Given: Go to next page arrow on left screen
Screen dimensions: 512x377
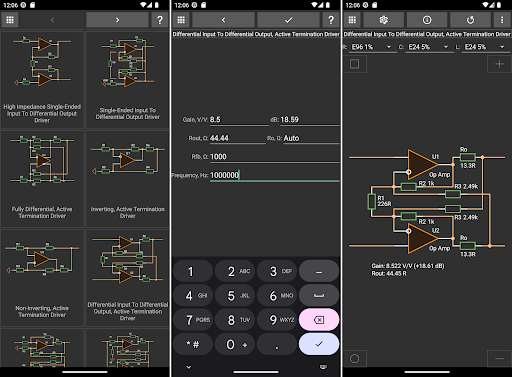Looking at the screenshot, I should pyautogui.click(x=117, y=20).
